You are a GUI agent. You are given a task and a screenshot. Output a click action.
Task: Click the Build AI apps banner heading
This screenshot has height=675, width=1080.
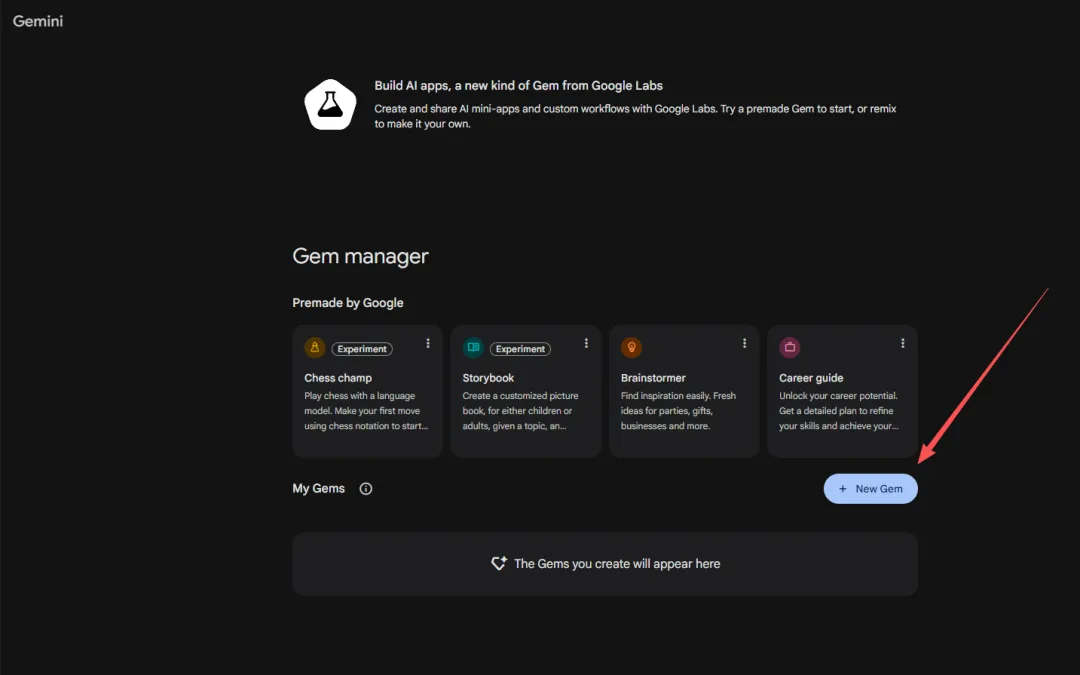518,86
